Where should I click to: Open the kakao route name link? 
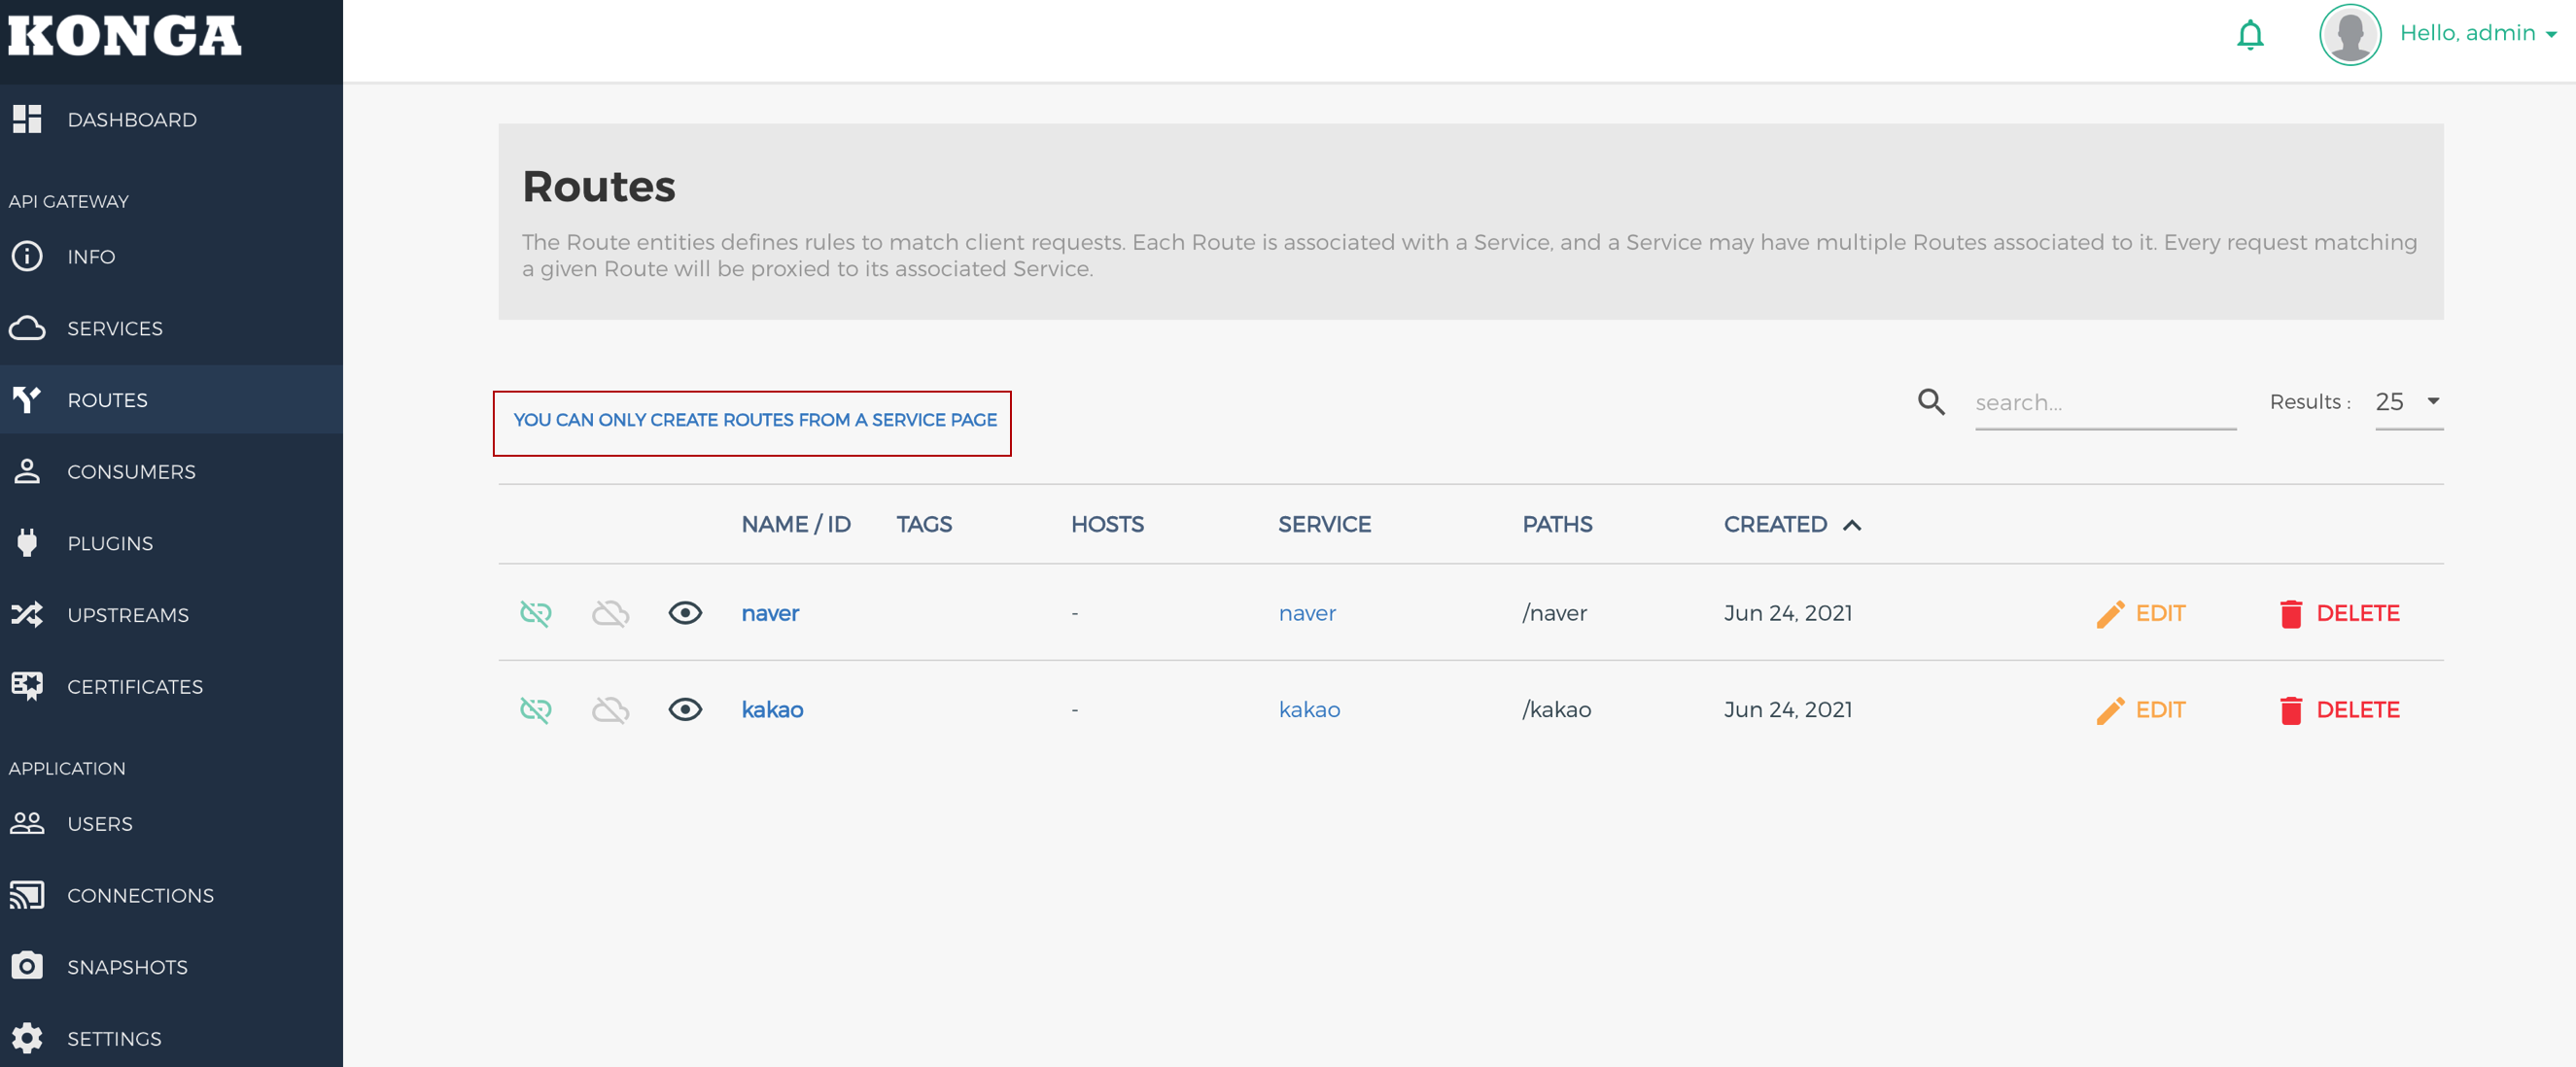(772, 710)
